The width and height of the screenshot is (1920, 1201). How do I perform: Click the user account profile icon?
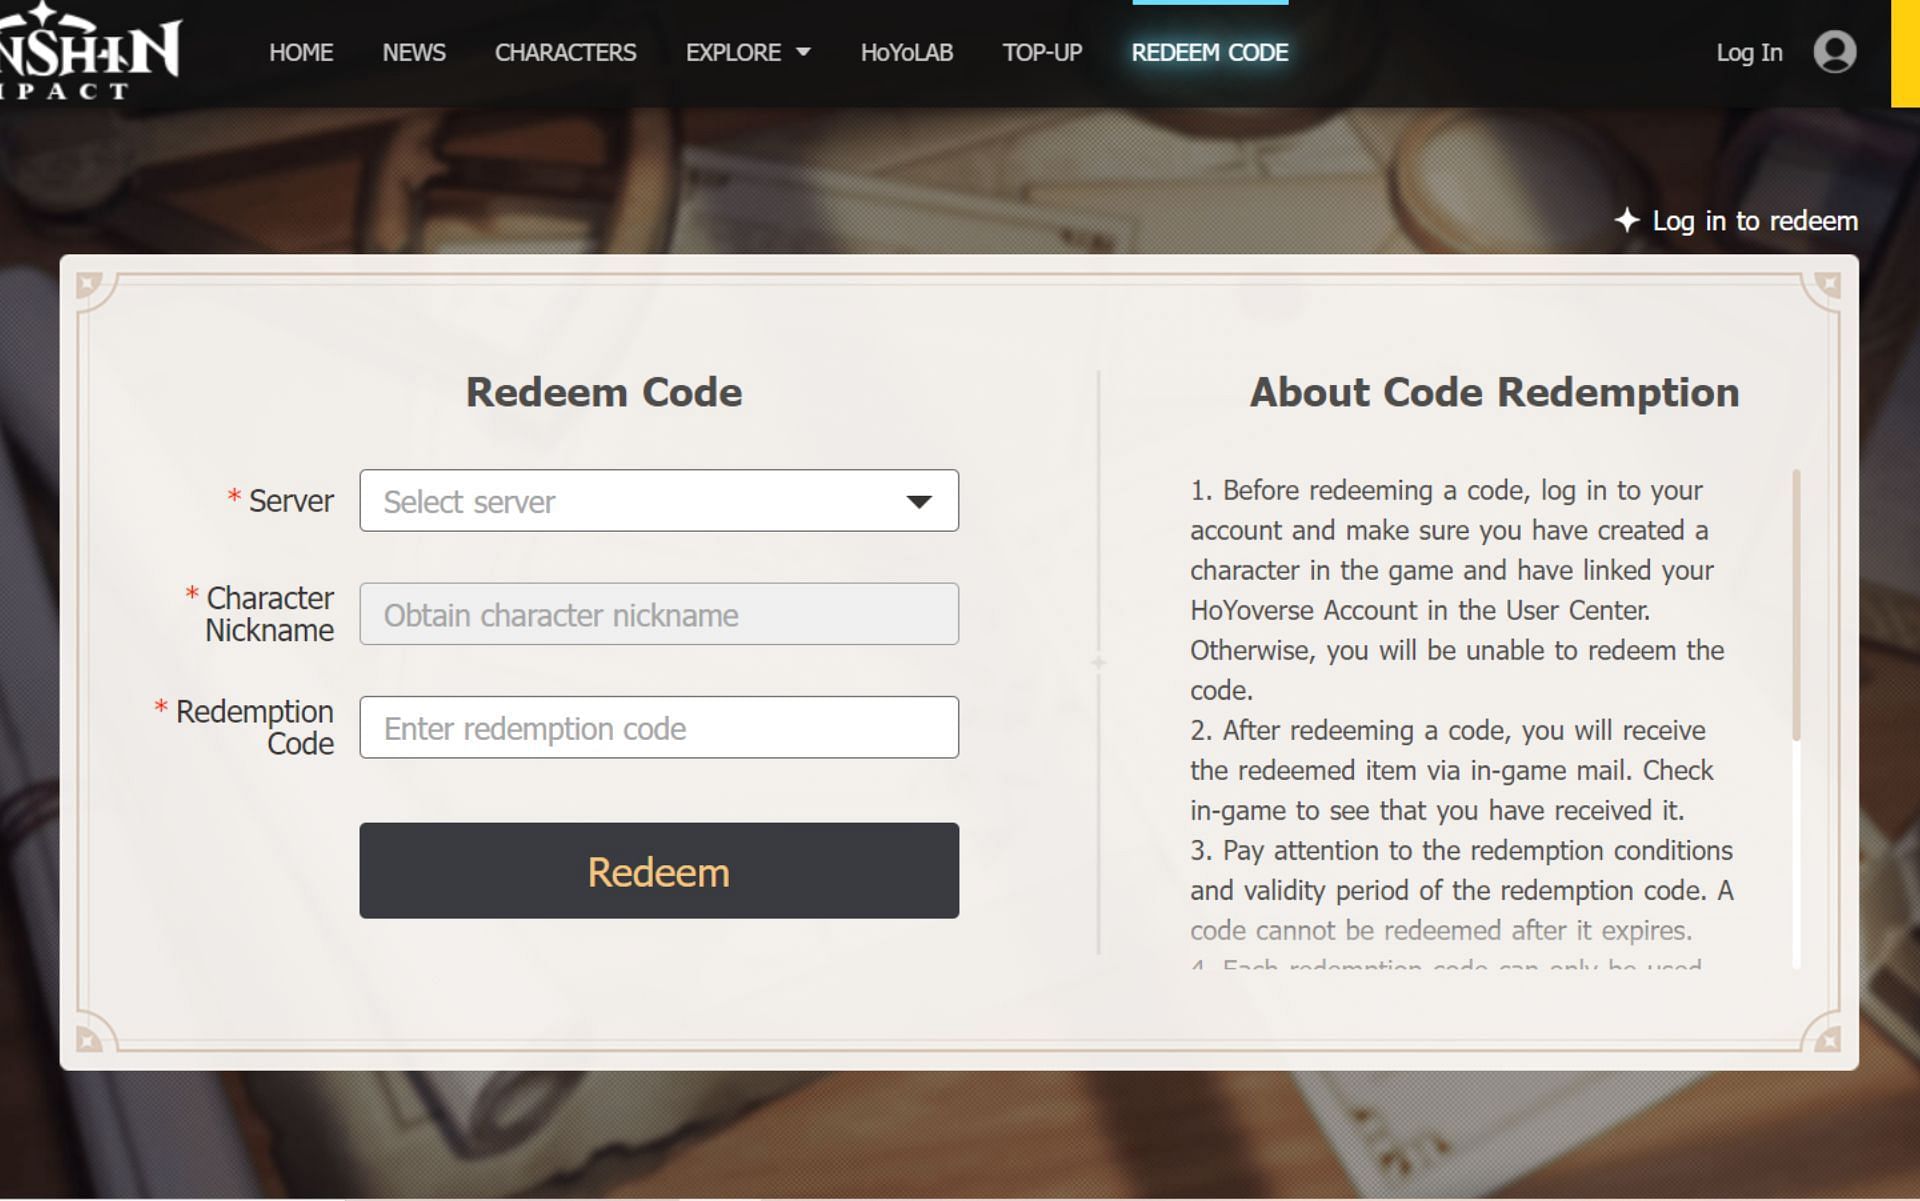(1833, 51)
